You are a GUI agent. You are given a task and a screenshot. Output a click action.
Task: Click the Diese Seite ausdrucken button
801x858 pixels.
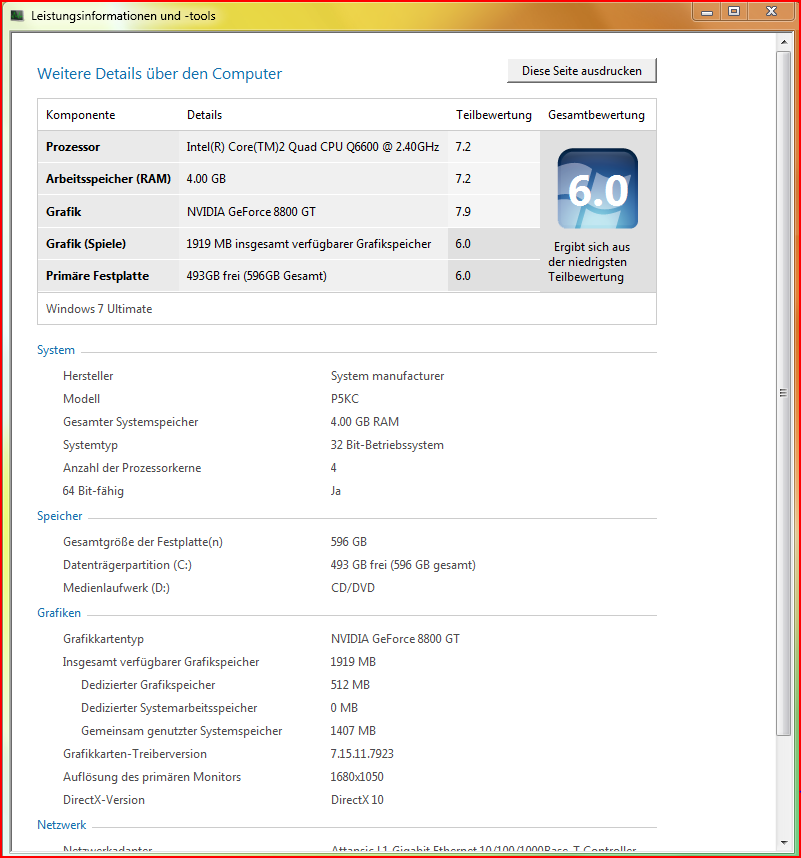tap(582, 71)
